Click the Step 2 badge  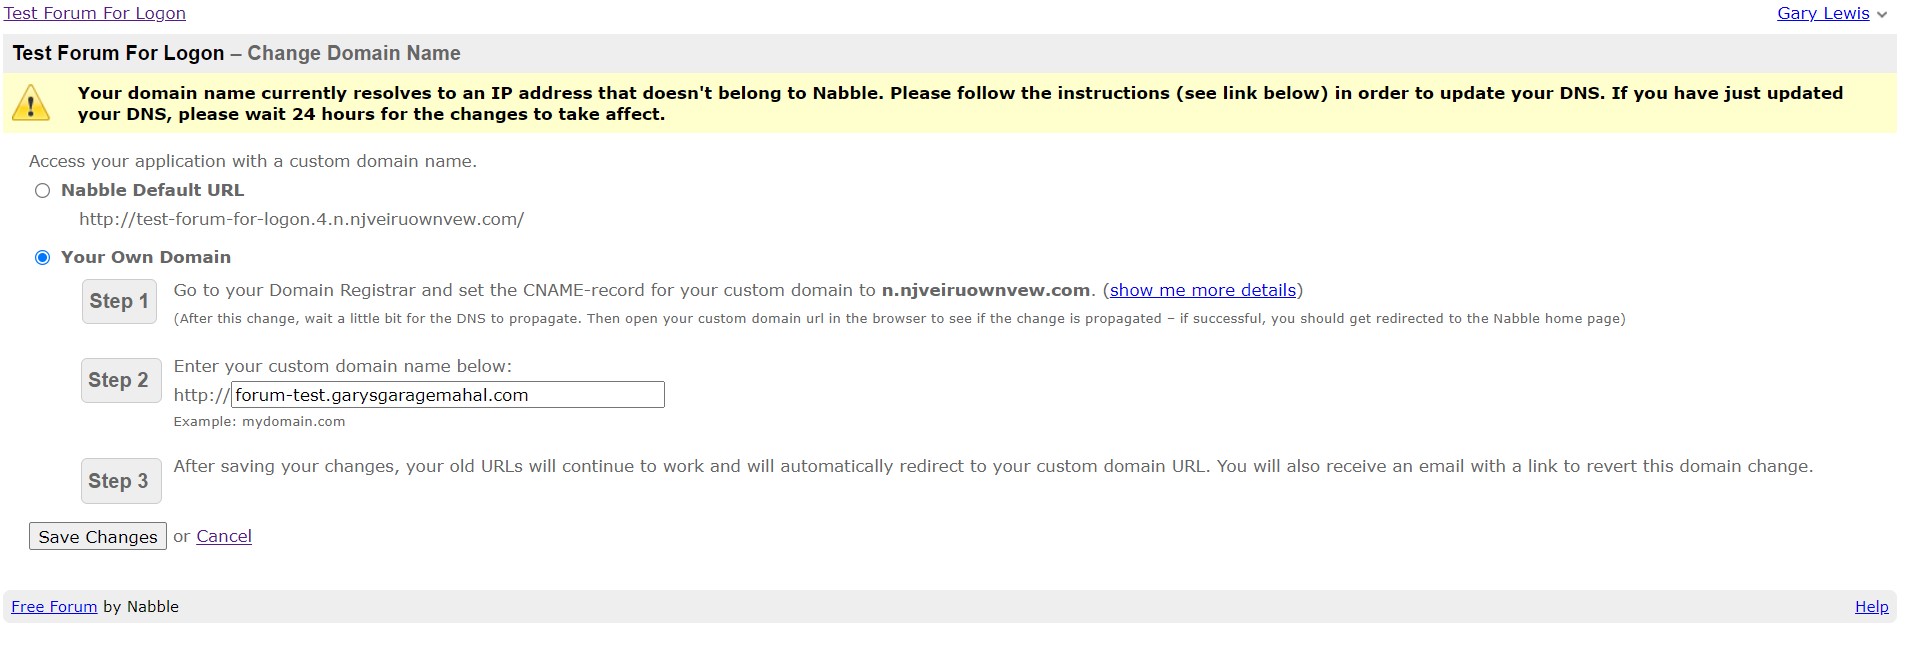[x=119, y=380]
